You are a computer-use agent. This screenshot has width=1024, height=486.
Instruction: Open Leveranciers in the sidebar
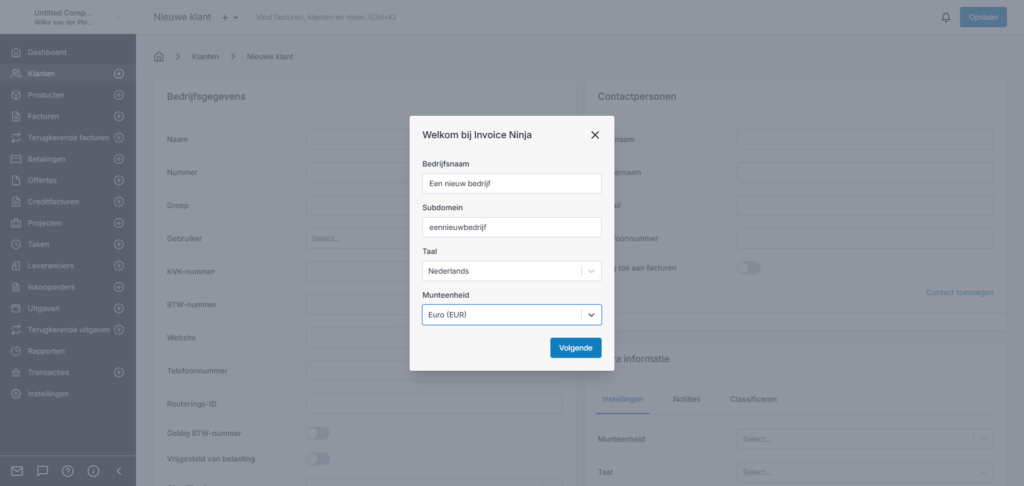[50, 266]
